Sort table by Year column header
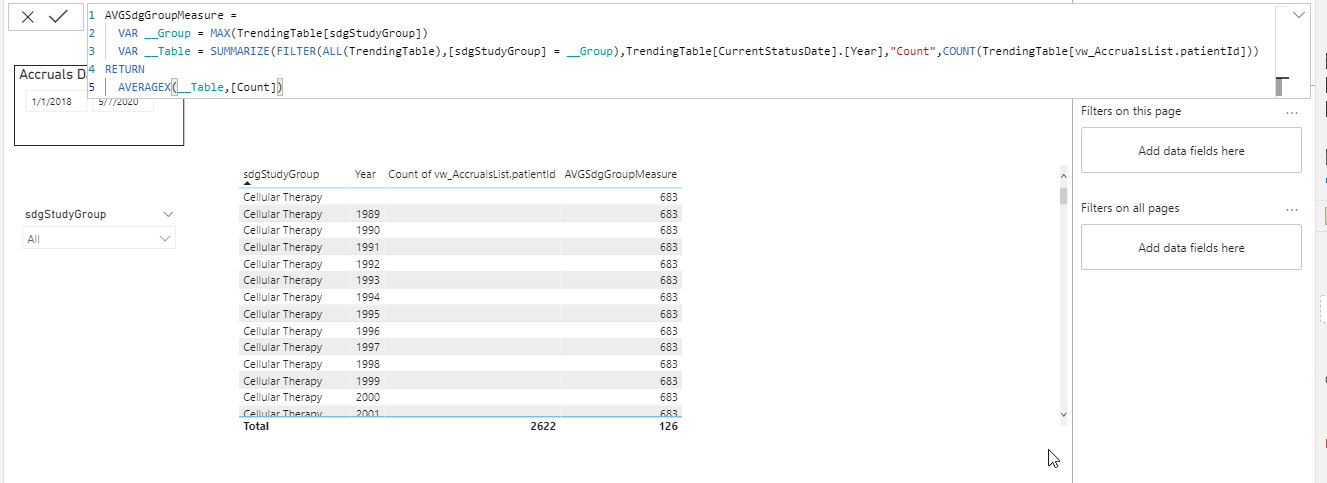This screenshot has height=483, width=1327. pos(366,174)
